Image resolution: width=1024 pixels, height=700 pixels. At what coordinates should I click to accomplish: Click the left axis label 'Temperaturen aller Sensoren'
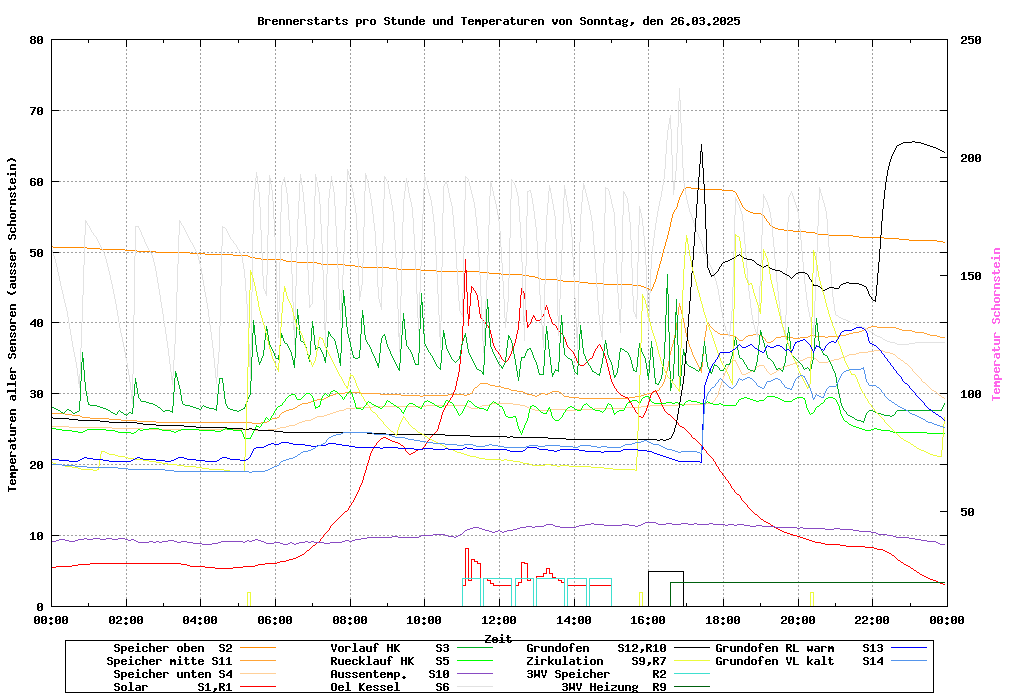coord(13,324)
